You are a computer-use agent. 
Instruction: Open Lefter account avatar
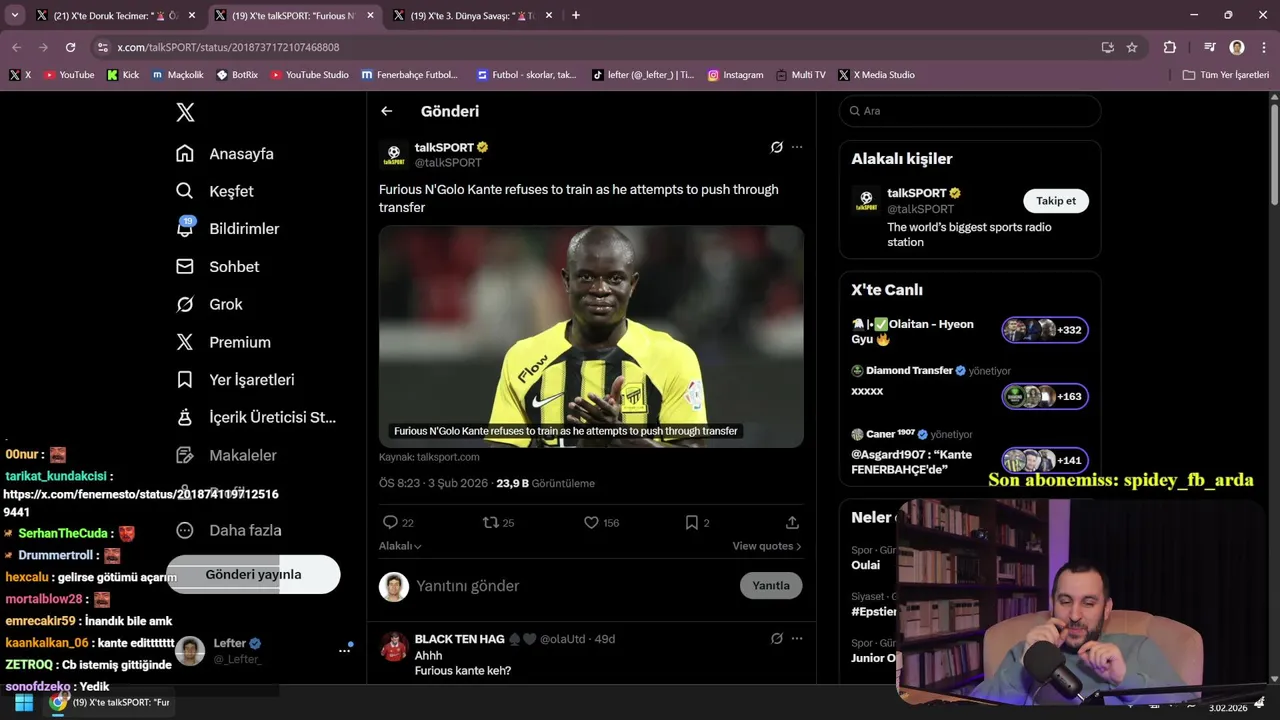click(x=190, y=650)
